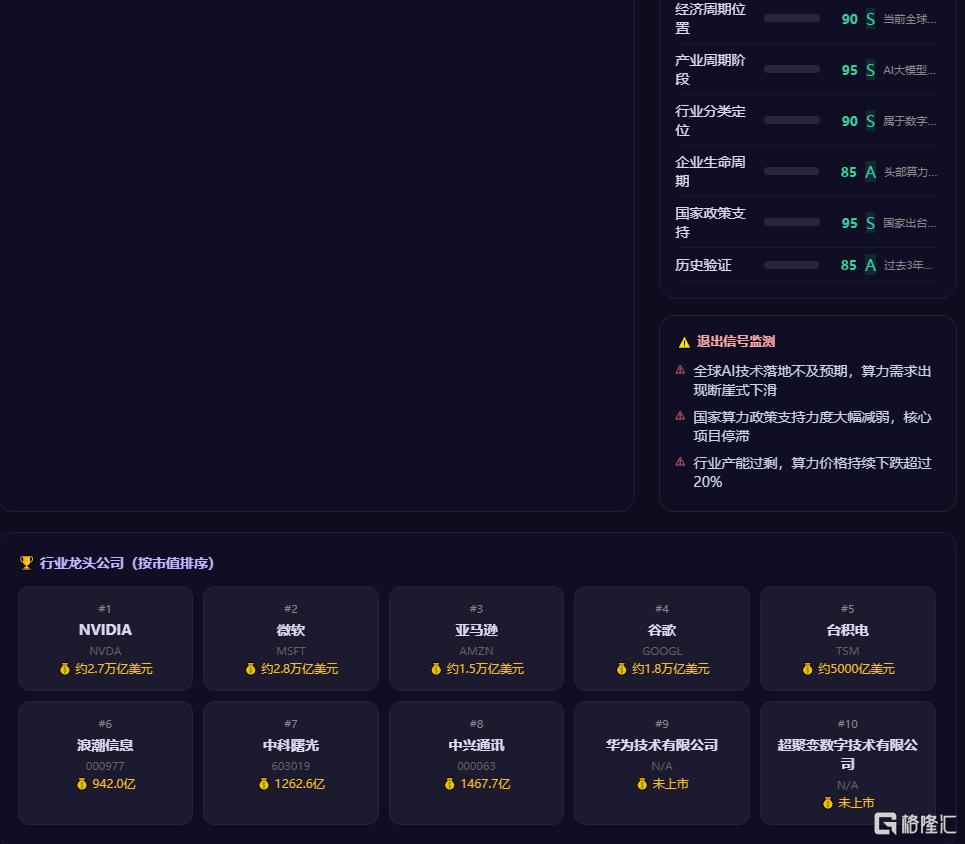Click the yellow warning triangle beside 退出信号监测

point(684,342)
